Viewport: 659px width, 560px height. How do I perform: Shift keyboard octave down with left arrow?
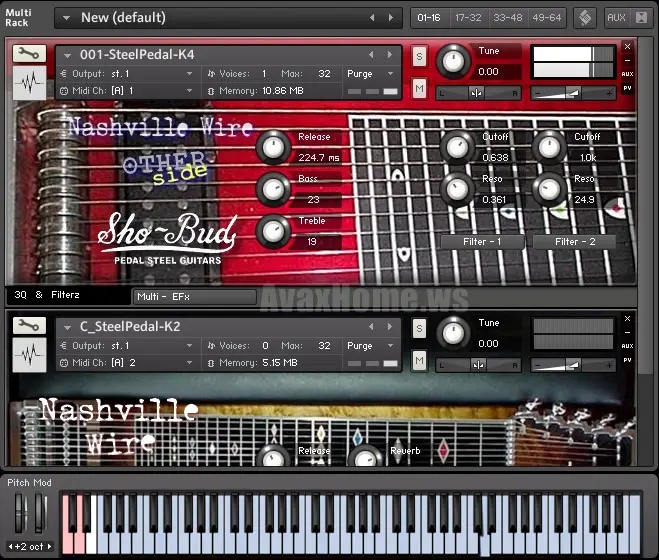[11, 547]
